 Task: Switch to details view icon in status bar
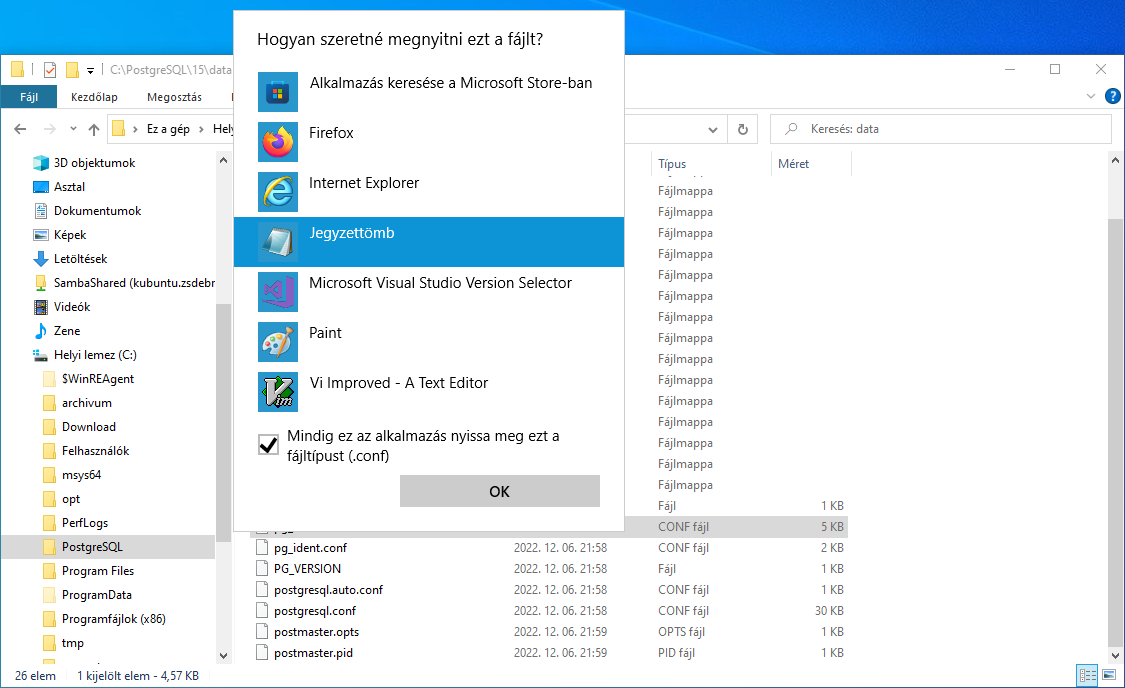[x=1088, y=675]
